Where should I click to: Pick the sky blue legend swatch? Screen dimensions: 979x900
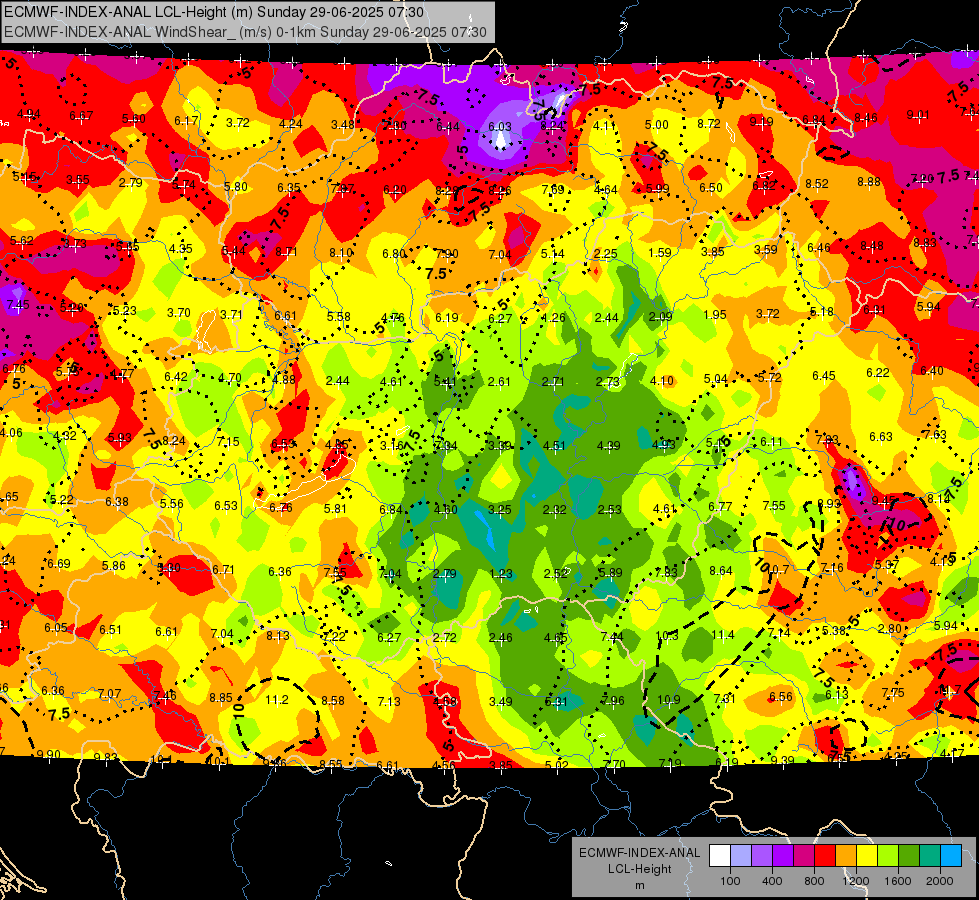pyautogui.click(x=951, y=856)
